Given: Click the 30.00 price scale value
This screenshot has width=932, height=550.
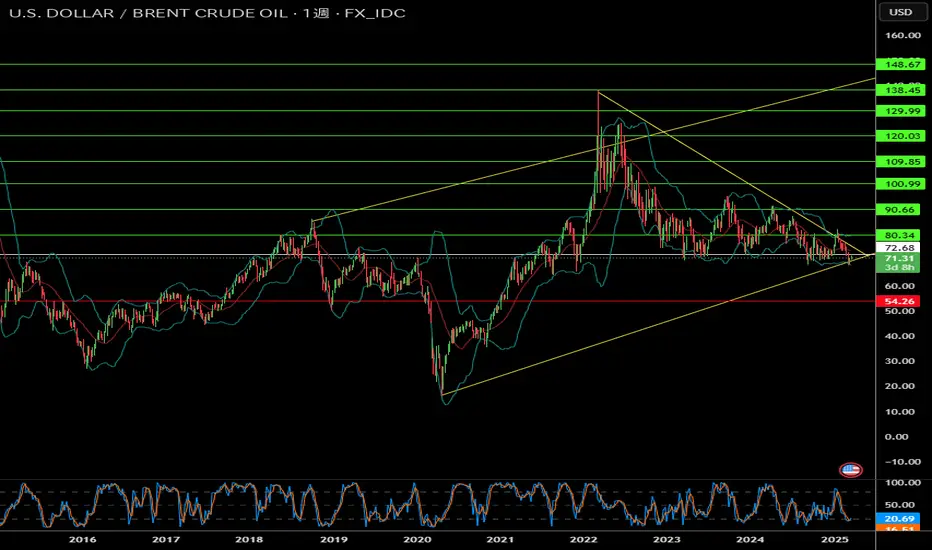Looking at the screenshot, I should [x=899, y=361].
